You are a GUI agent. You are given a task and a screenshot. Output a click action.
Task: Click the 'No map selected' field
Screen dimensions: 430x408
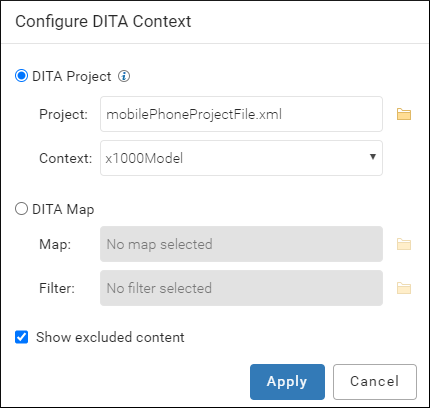click(241, 244)
